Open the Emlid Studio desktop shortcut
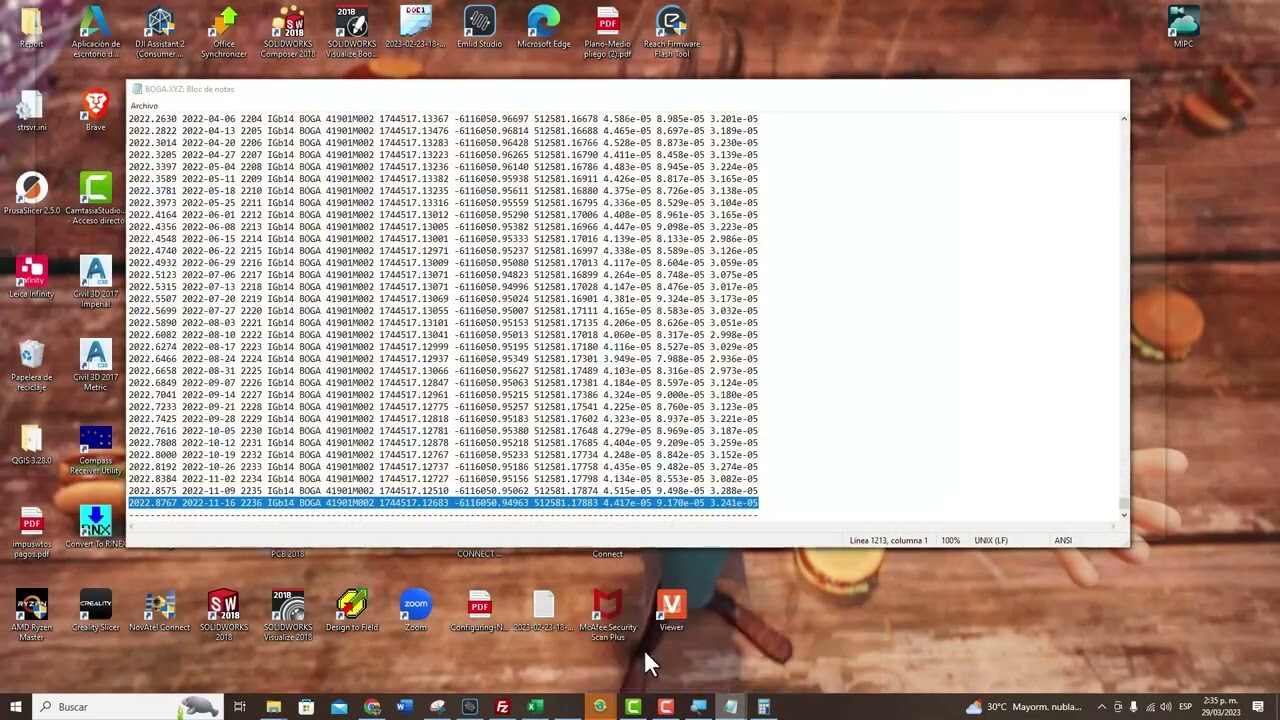The height and width of the screenshot is (720, 1280). click(x=479, y=29)
